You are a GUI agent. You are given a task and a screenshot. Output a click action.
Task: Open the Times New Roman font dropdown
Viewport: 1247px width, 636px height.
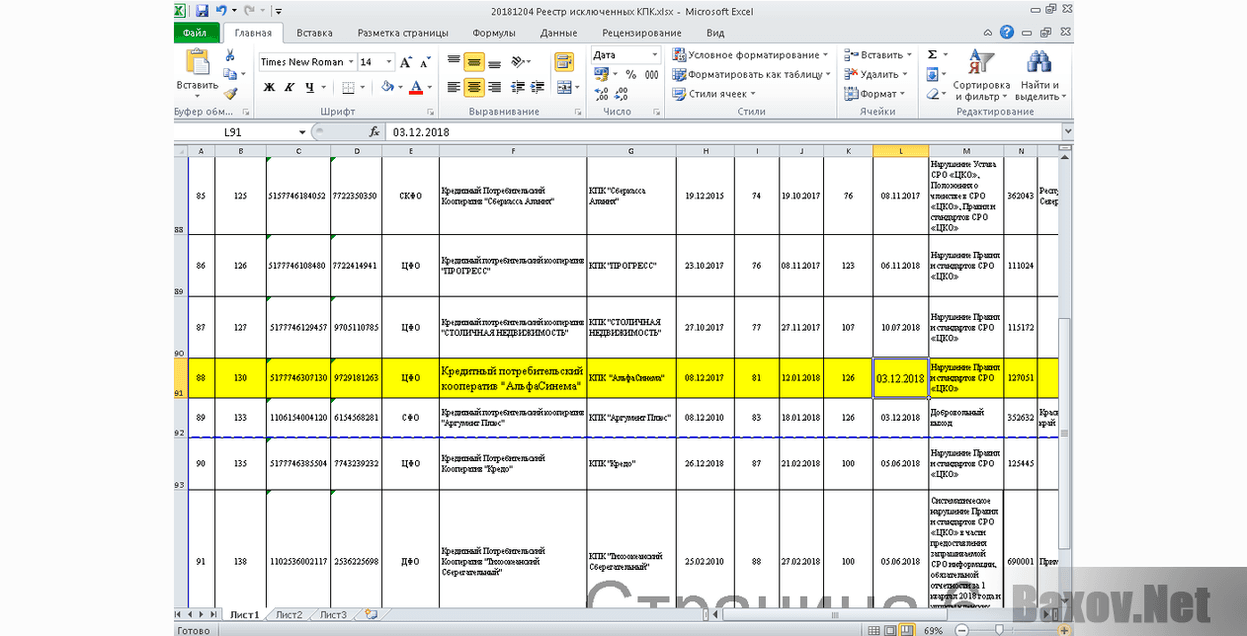(351, 62)
